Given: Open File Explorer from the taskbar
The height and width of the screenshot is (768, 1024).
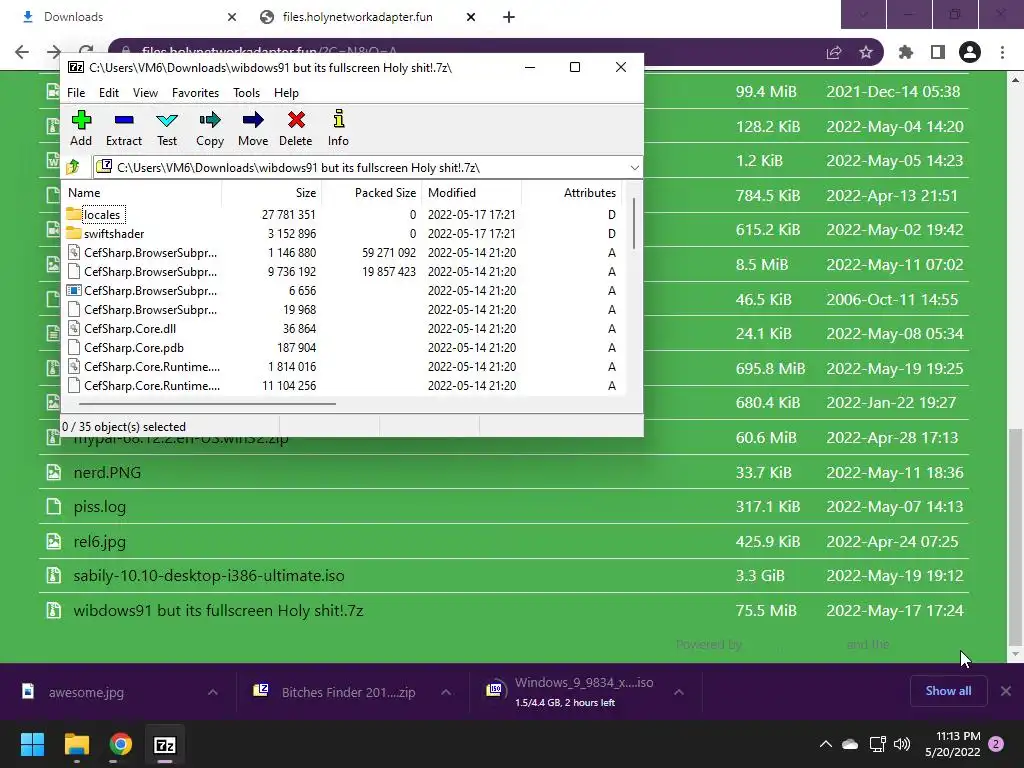Looking at the screenshot, I should click(76, 744).
